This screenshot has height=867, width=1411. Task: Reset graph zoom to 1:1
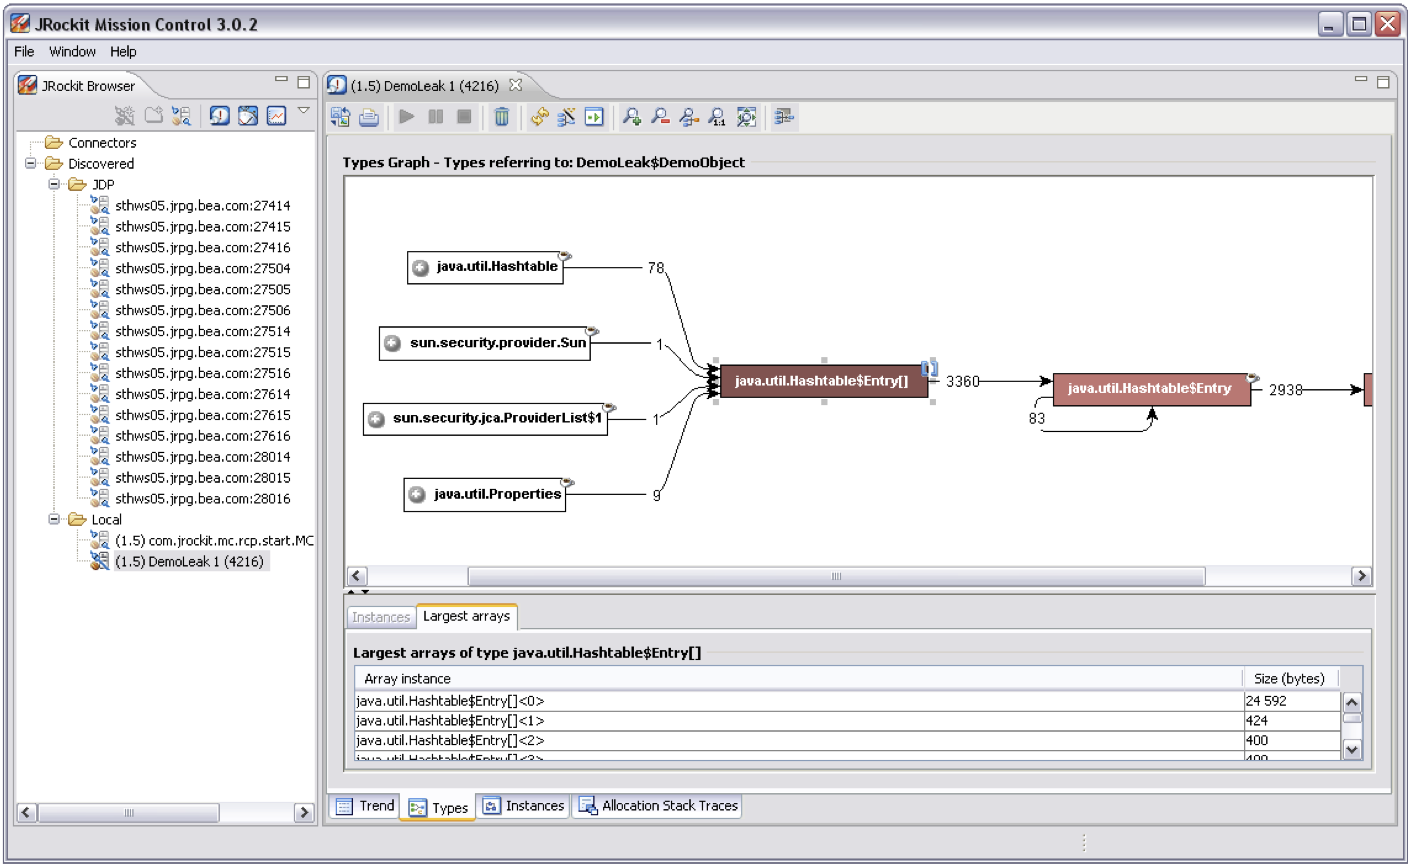[717, 117]
